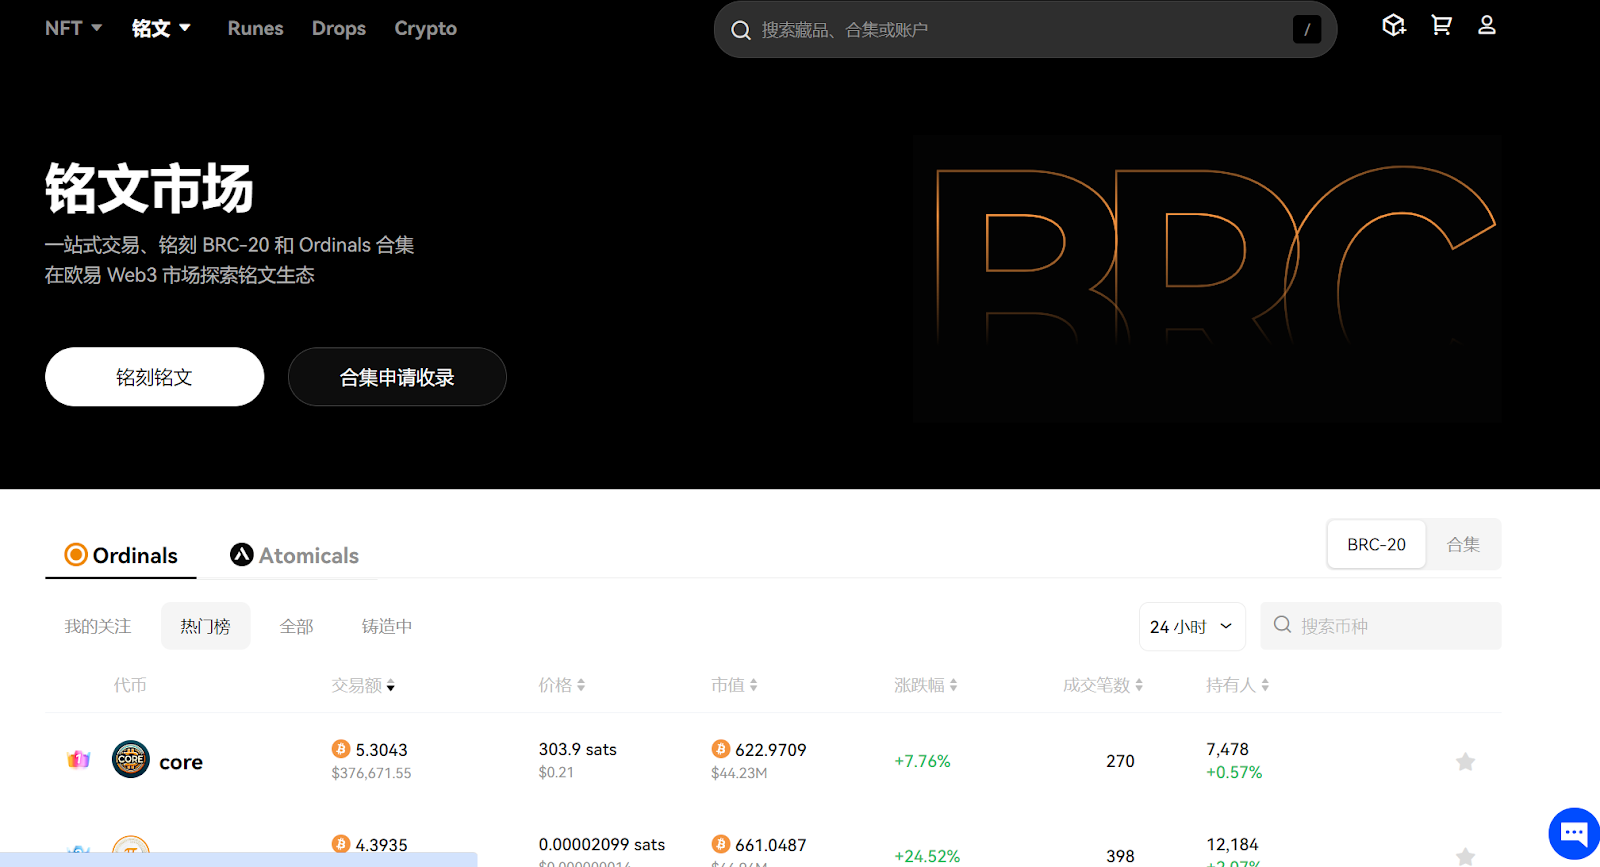The height and width of the screenshot is (867, 1600).
Task: Sort the table by 市值
Action: pyautogui.click(x=734, y=685)
